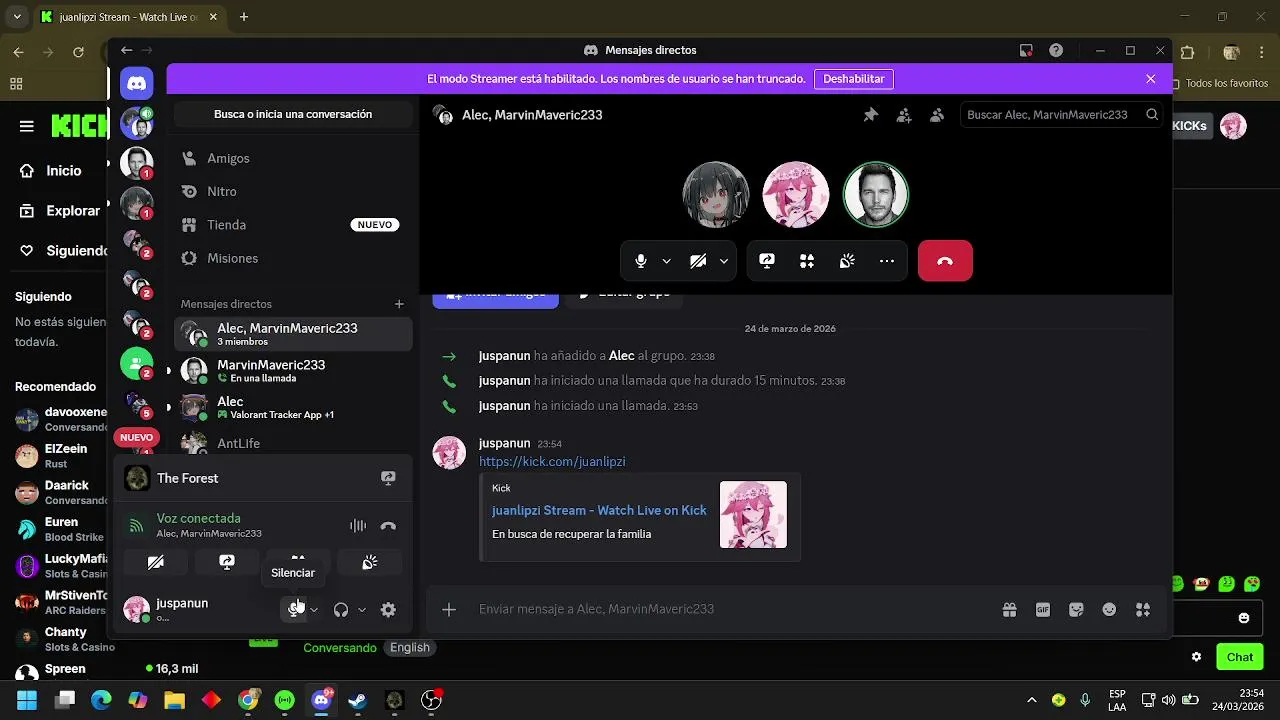Viewport: 1280px width, 720px height.
Task: Open Nitro page
Action: (293, 191)
